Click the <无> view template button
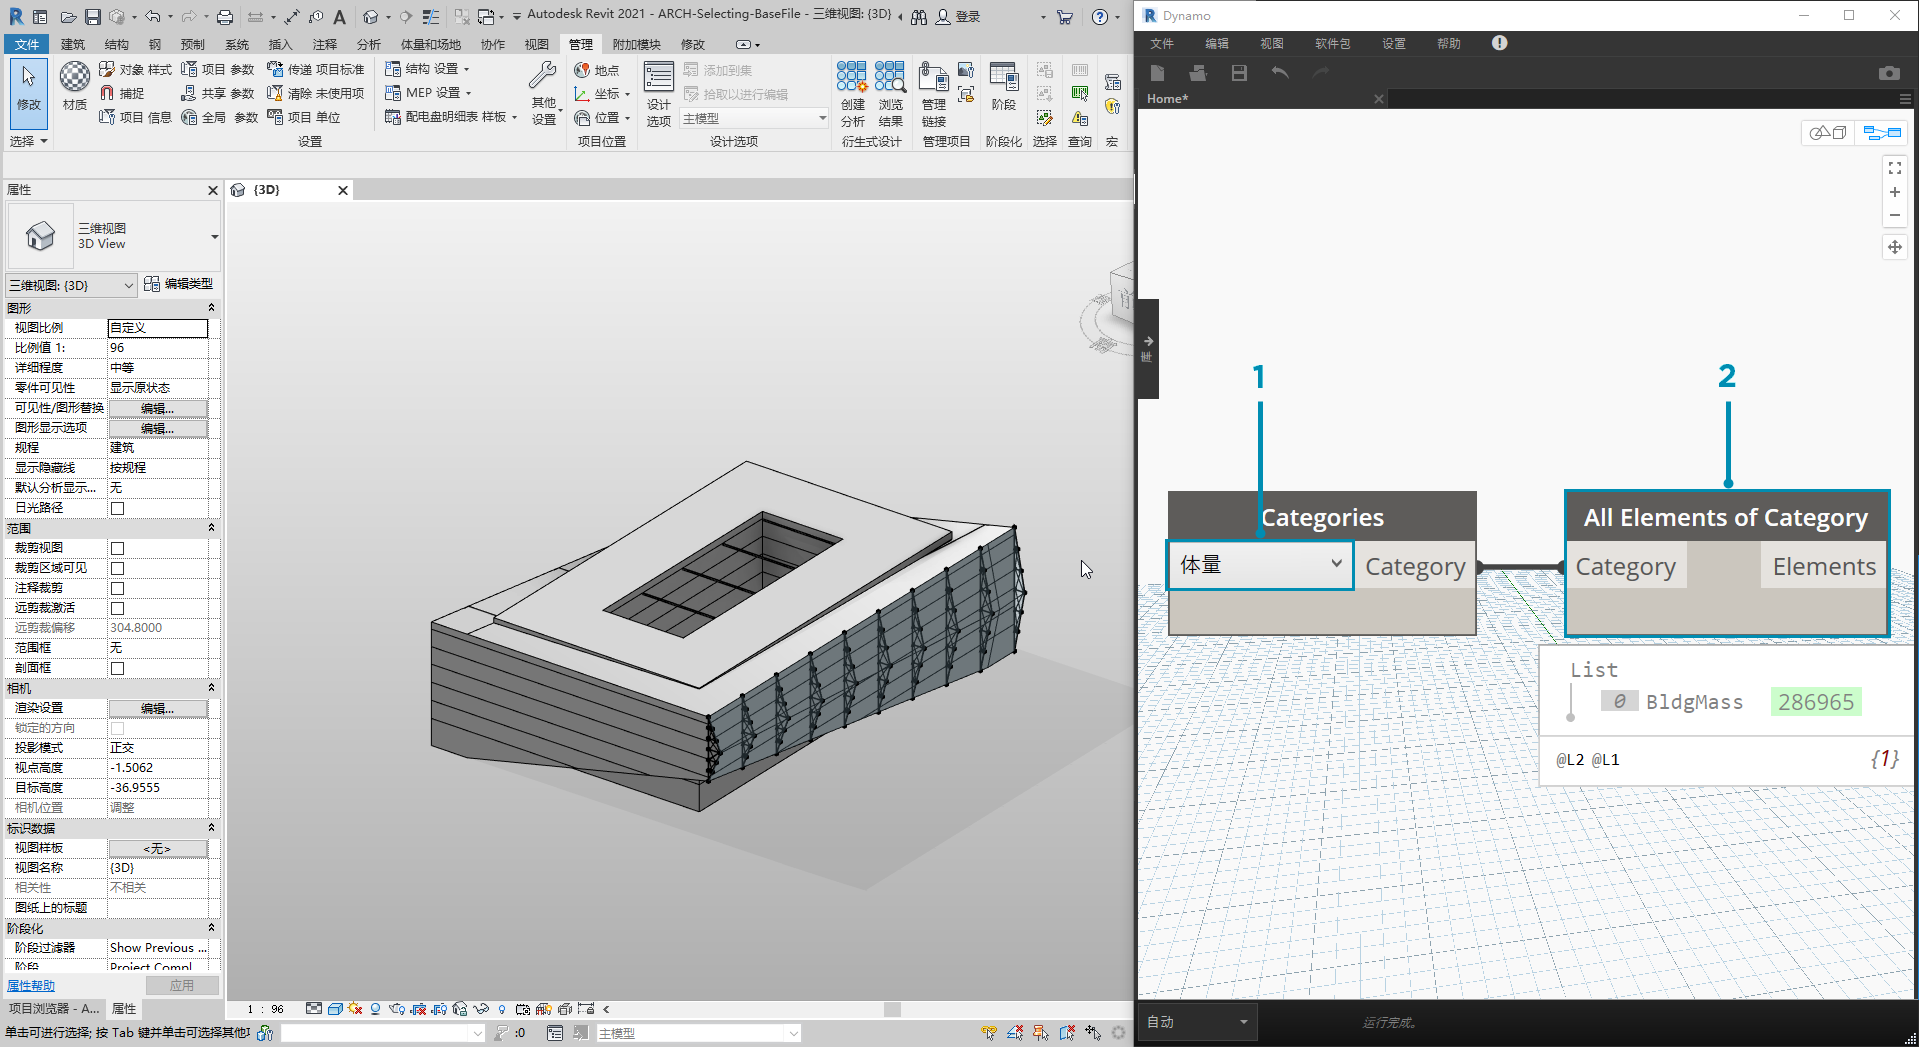This screenshot has width=1919, height=1047. coord(158,848)
